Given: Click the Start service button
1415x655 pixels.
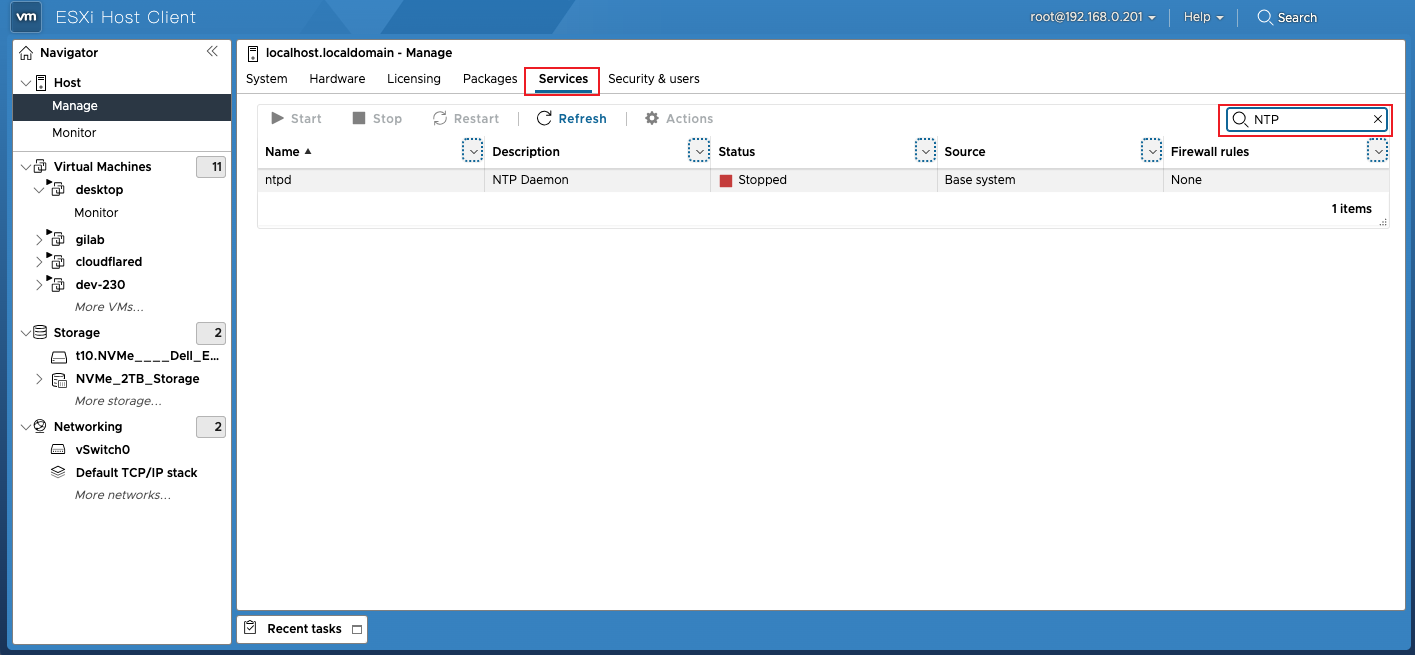Looking at the screenshot, I should tap(297, 118).
